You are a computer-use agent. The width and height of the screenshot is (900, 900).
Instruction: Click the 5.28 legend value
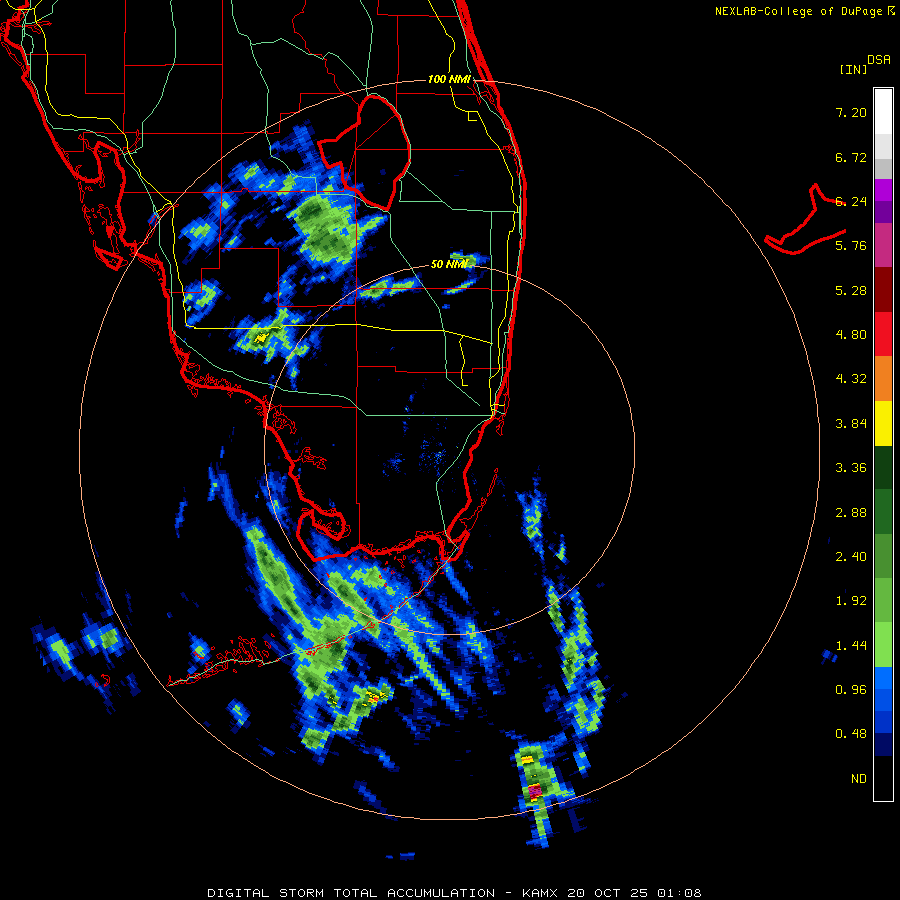[x=851, y=290]
